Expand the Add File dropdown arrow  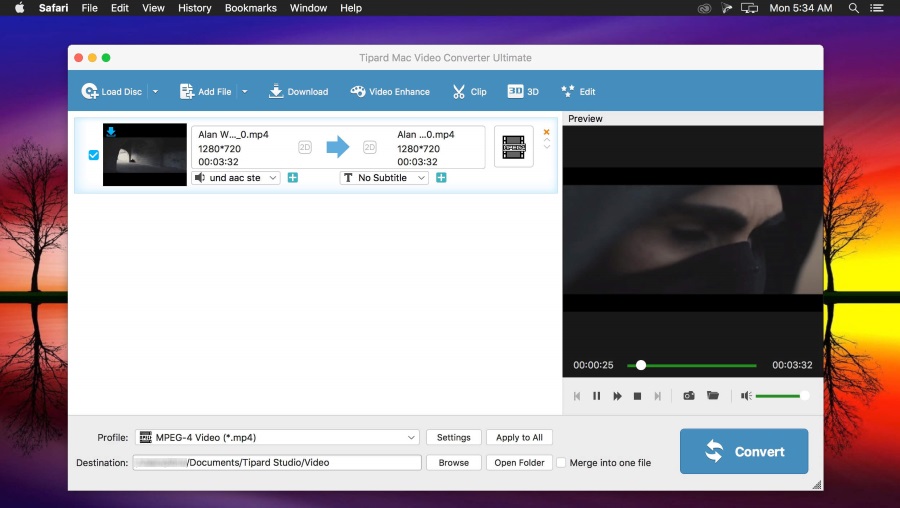(x=245, y=91)
